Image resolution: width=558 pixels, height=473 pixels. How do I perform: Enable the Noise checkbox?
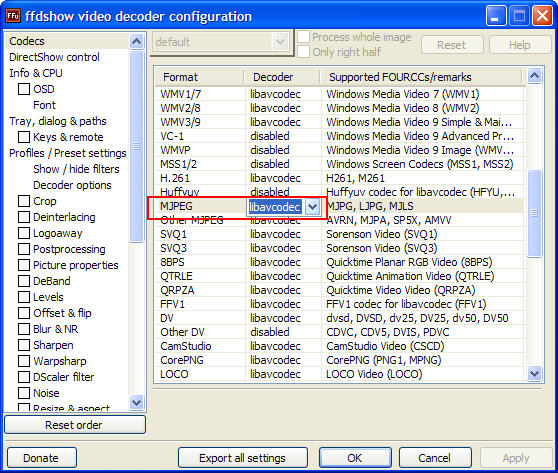point(24,393)
